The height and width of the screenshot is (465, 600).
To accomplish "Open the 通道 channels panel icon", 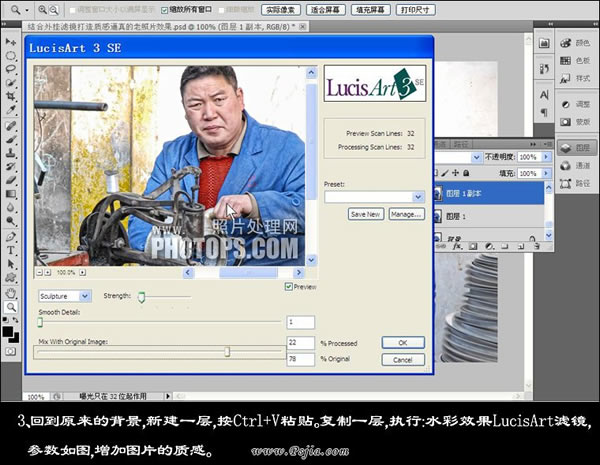I will [x=565, y=166].
